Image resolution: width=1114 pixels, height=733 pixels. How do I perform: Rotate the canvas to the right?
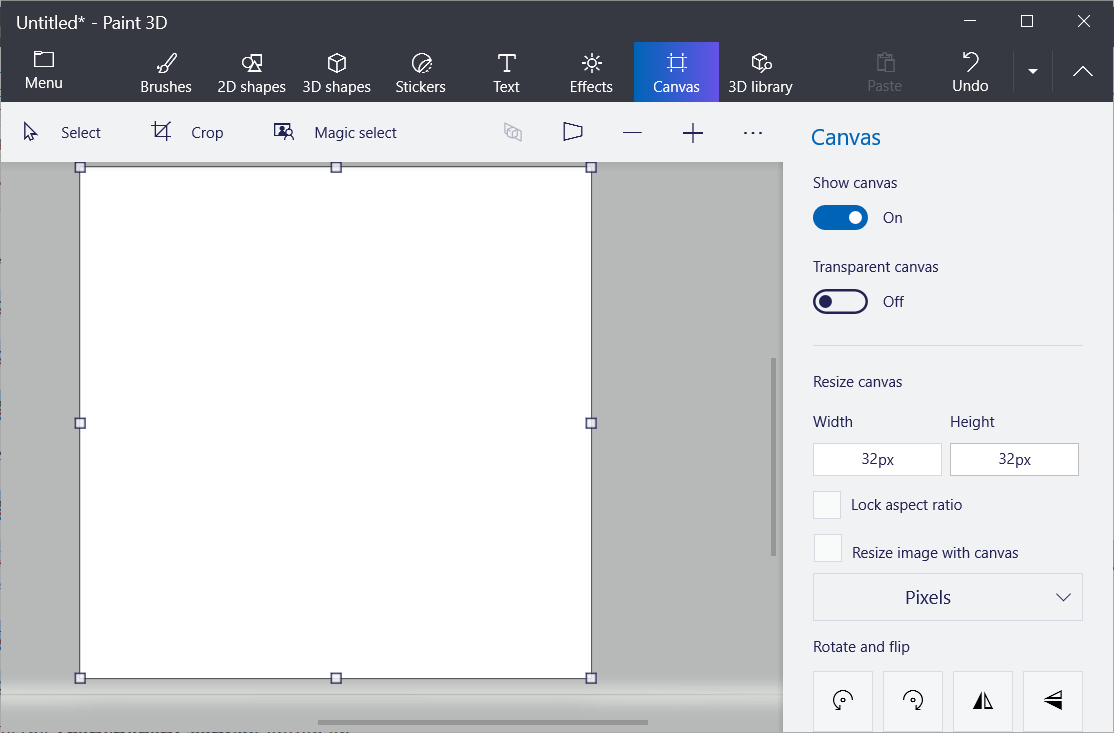click(x=912, y=701)
